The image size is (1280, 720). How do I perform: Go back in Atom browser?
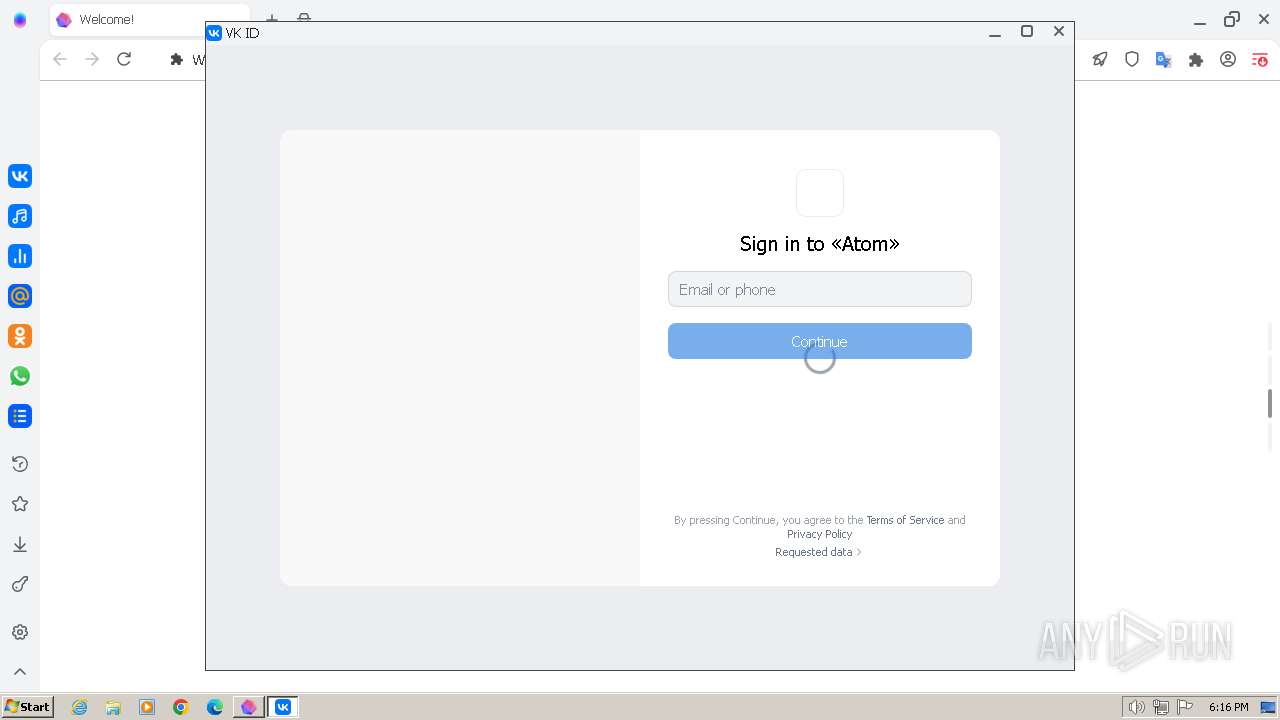(x=60, y=59)
